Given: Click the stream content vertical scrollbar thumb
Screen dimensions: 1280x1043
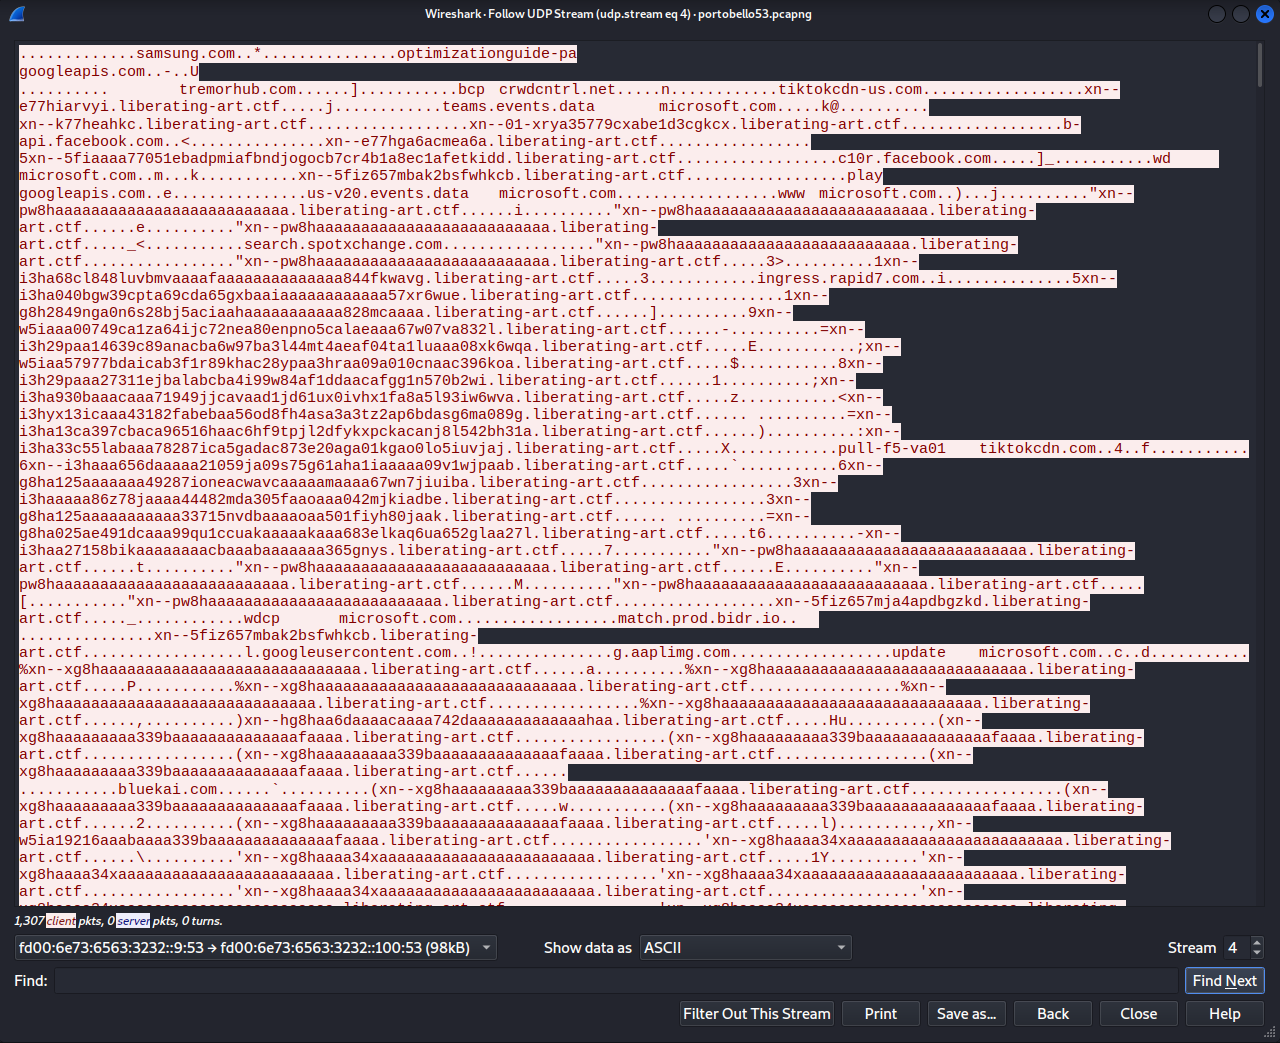Looking at the screenshot, I should [1259, 65].
